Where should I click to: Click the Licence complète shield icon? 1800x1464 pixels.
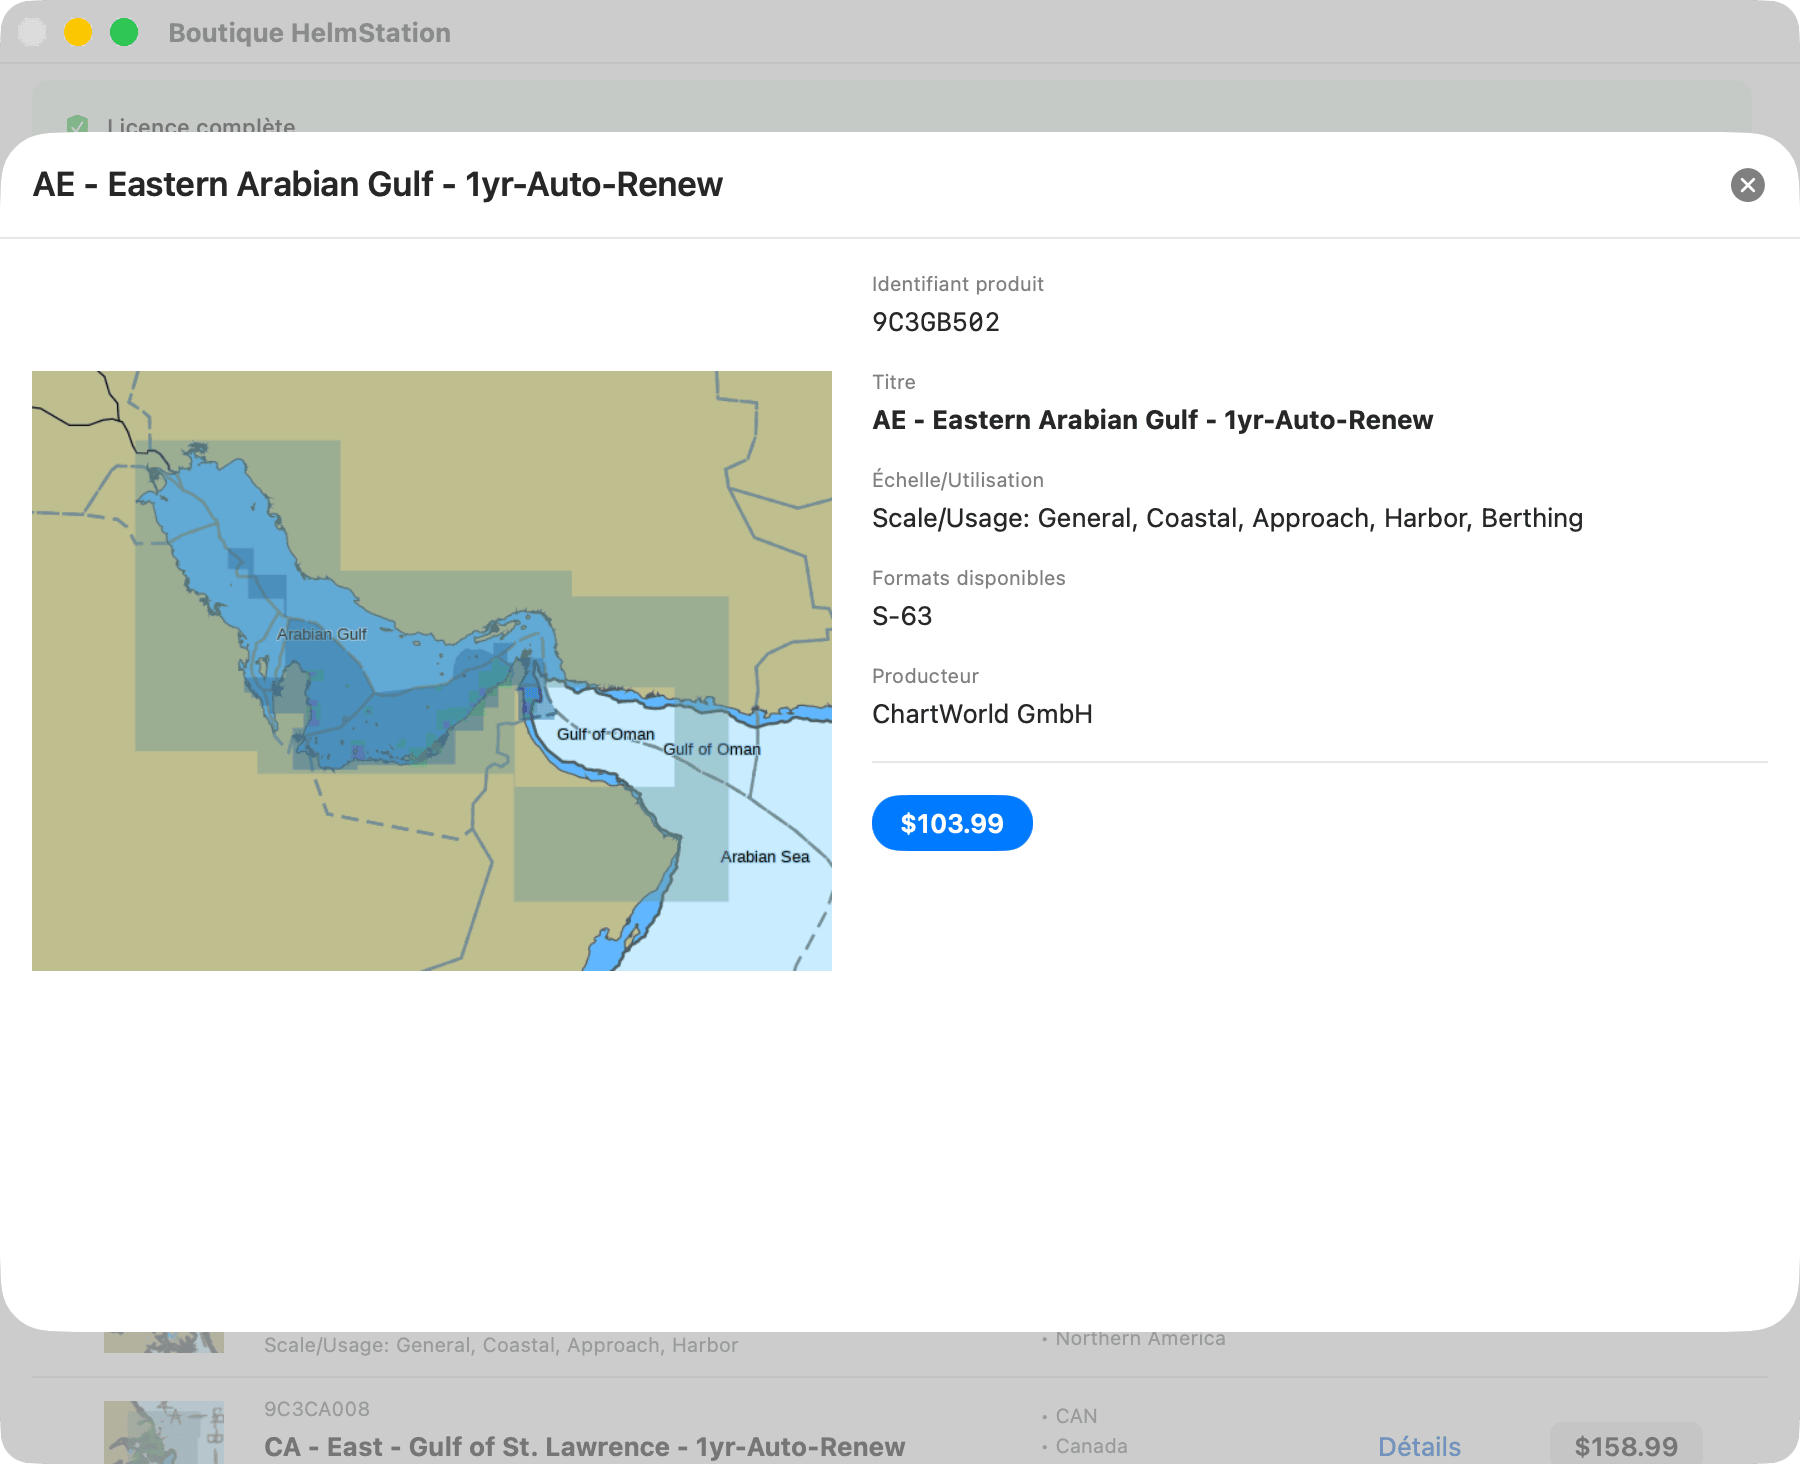tap(77, 125)
